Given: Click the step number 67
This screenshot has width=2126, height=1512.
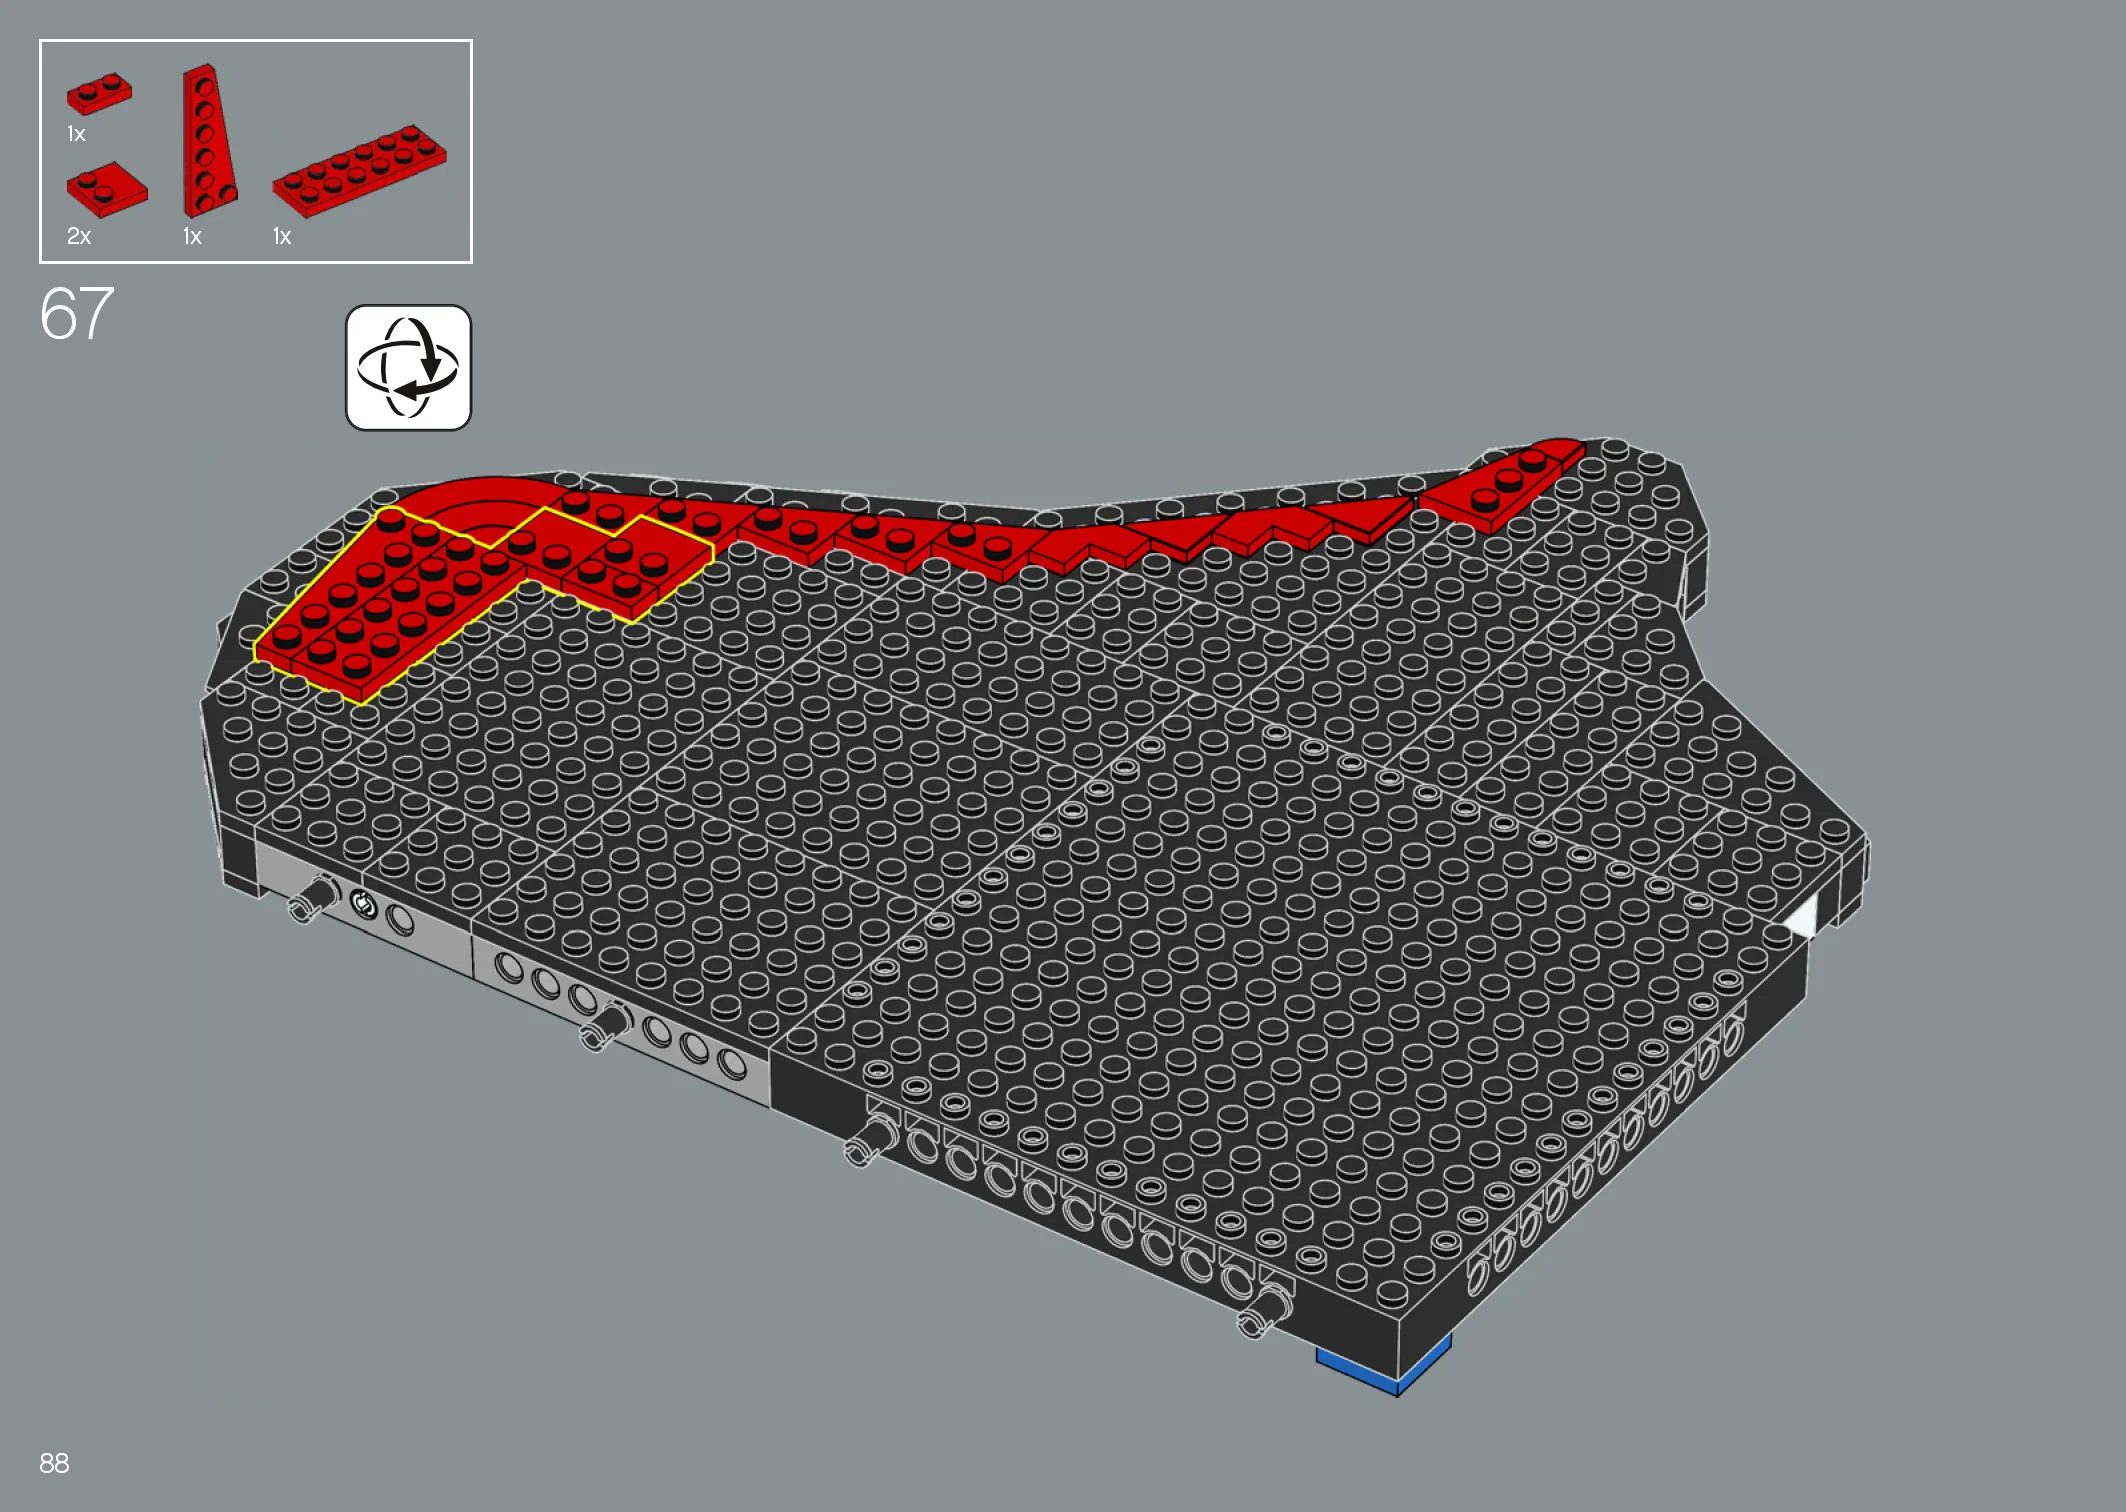Looking at the screenshot, I should [77, 314].
